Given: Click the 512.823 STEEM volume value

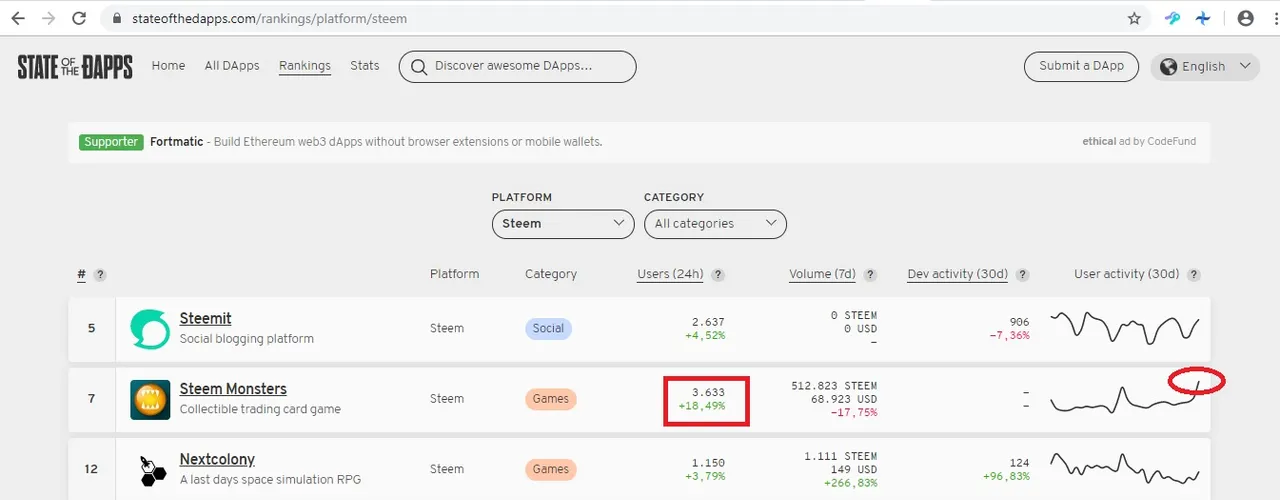Looking at the screenshot, I should (x=834, y=386).
